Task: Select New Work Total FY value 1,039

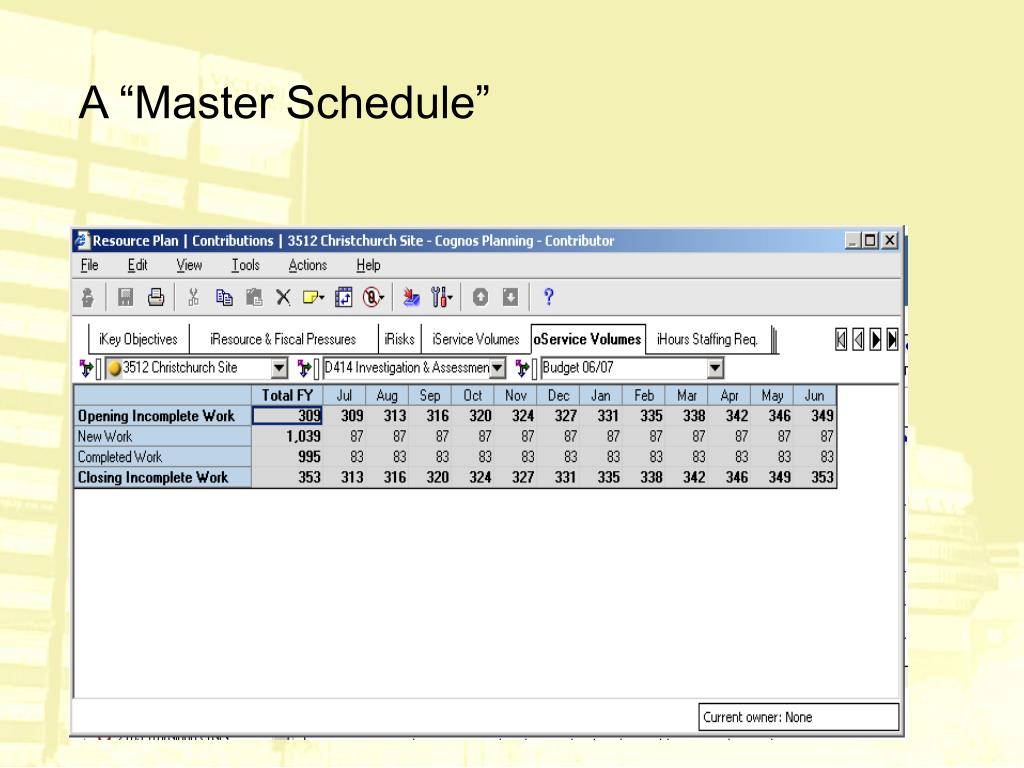Action: tap(287, 436)
